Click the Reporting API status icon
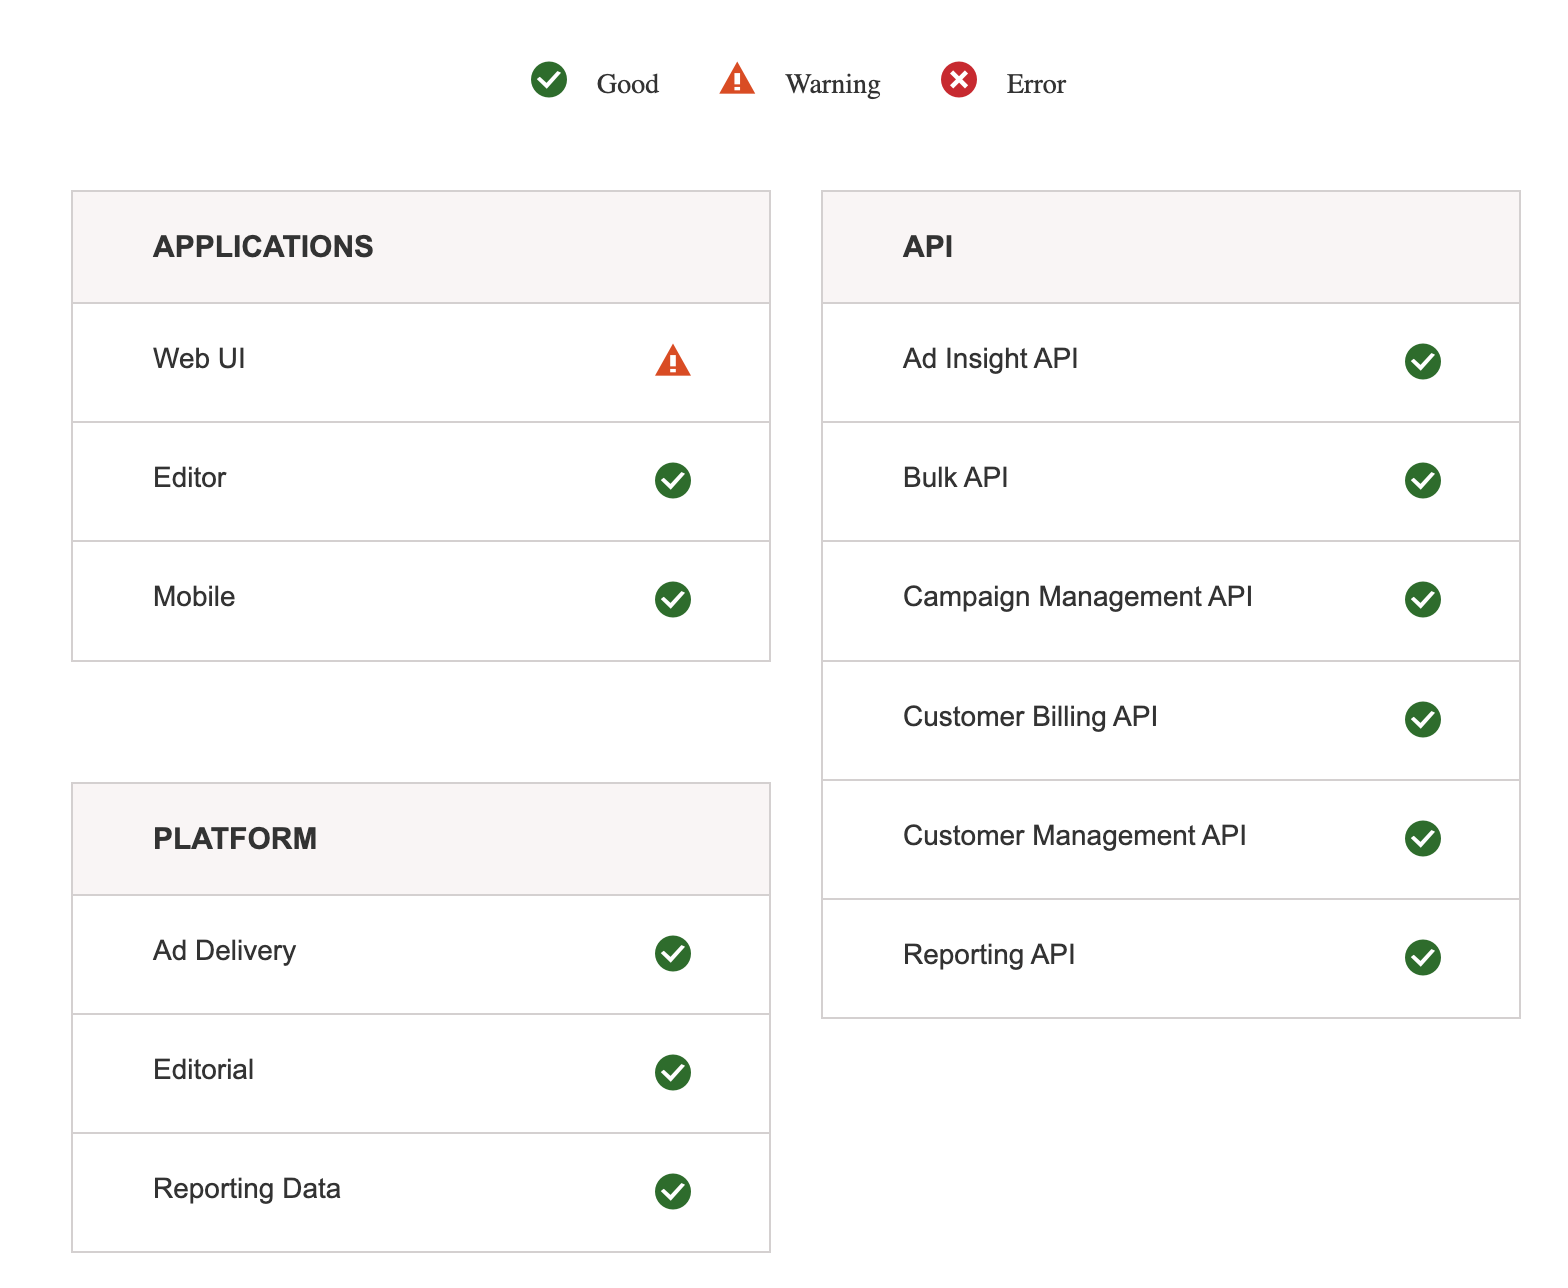This screenshot has width=1568, height=1288. pyautogui.click(x=1422, y=957)
